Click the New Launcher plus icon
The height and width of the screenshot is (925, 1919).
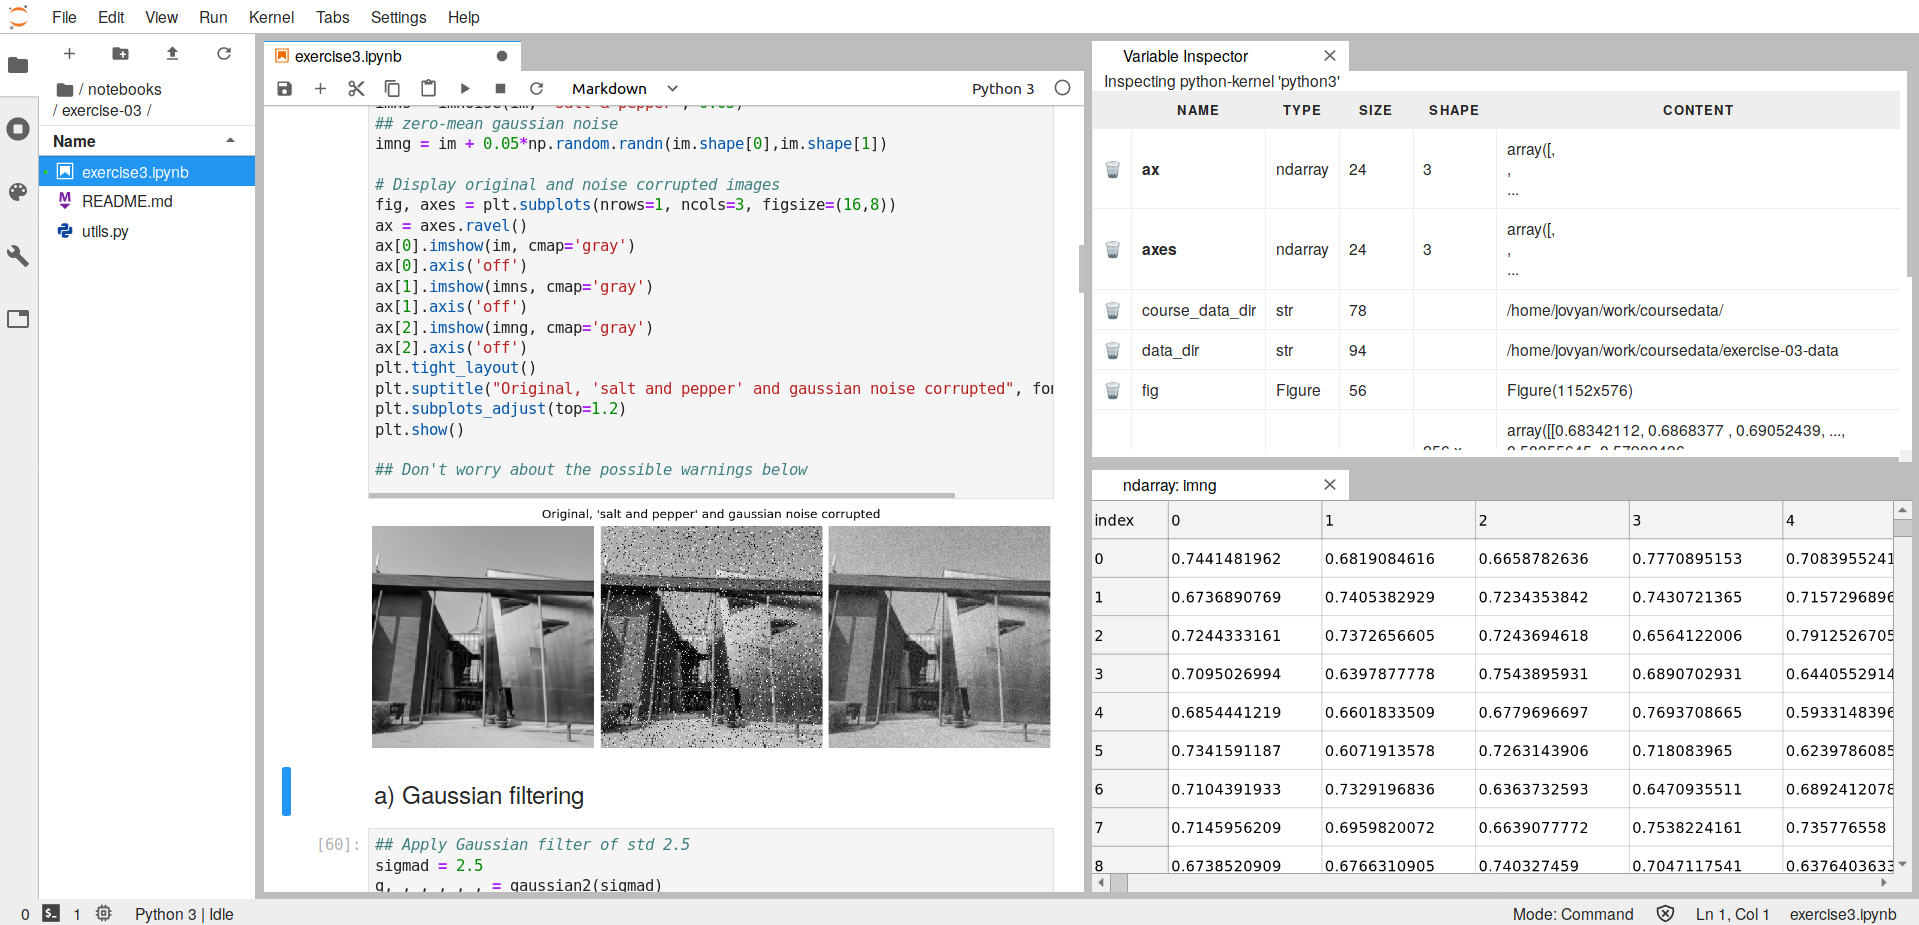tap(69, 54)
